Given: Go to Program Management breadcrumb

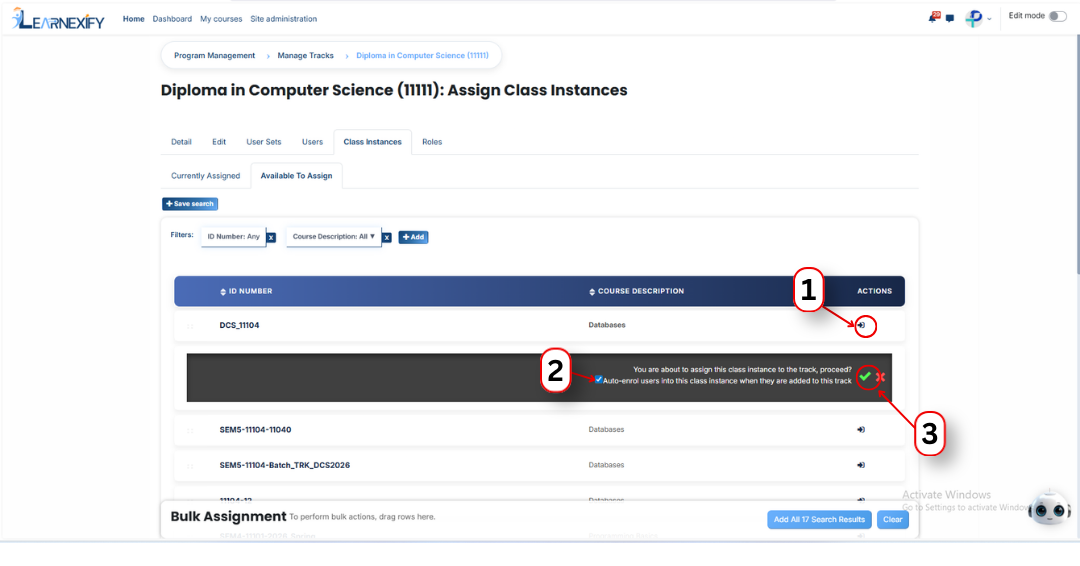Looking at the screenshot, I should [x=214, y=56].
